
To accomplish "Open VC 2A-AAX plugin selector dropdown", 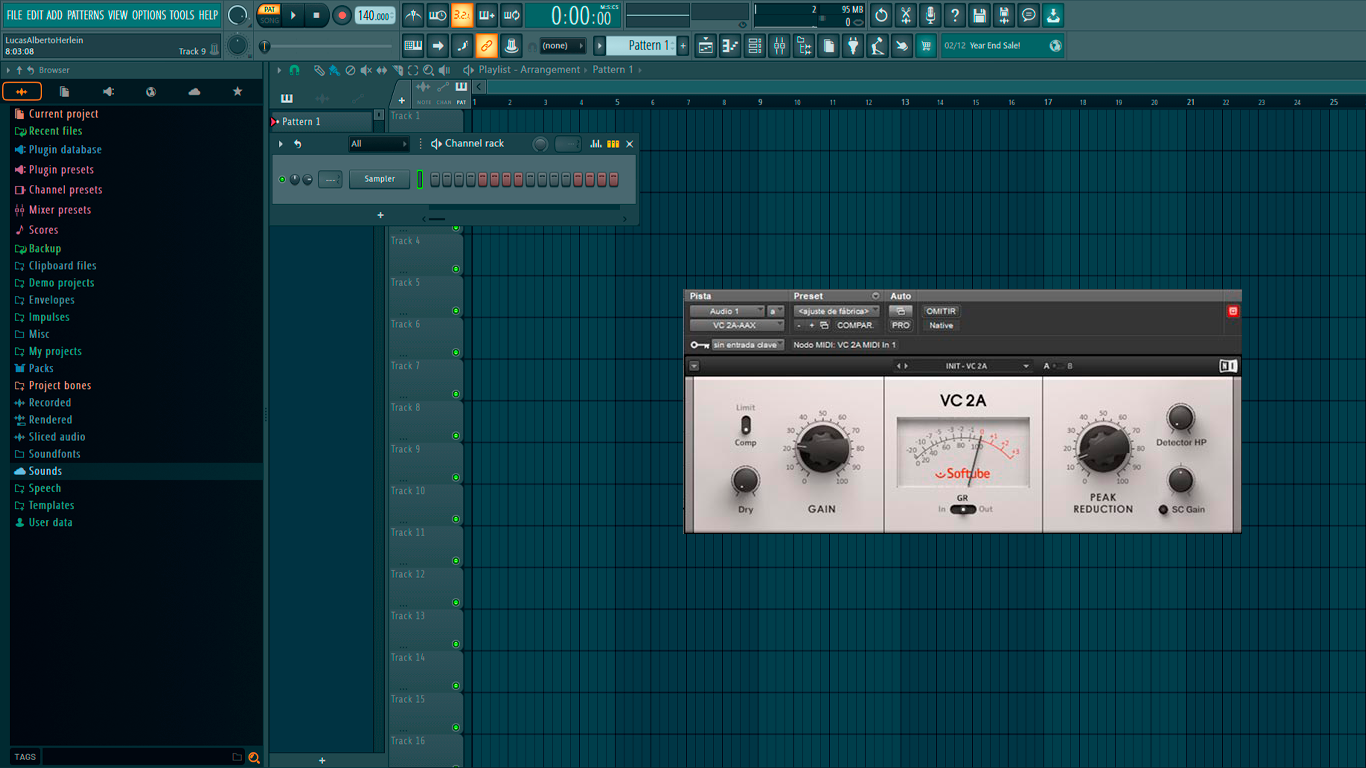I will pos(737,325).
